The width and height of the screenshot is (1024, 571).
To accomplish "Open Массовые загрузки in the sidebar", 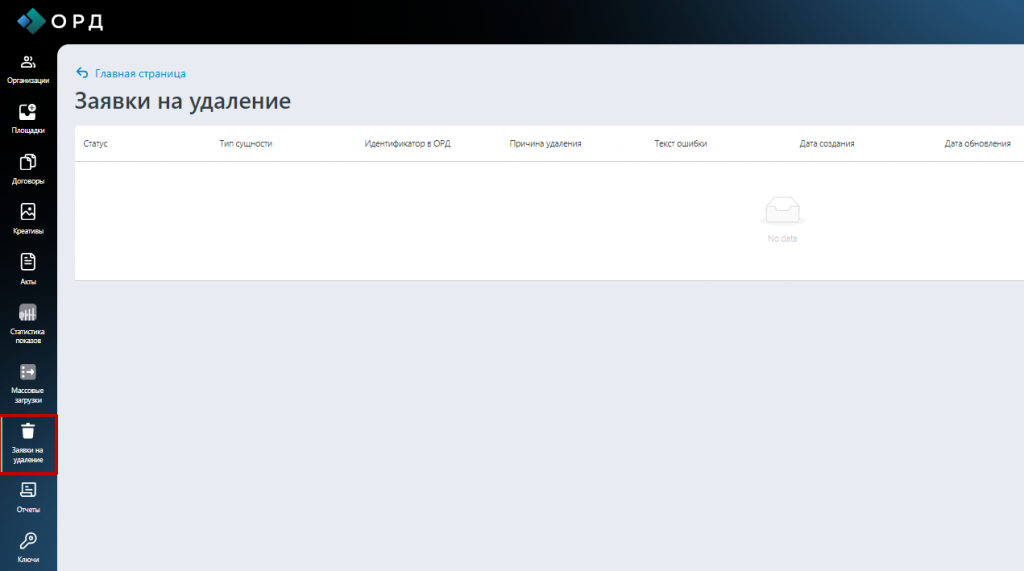I will 27,383.
